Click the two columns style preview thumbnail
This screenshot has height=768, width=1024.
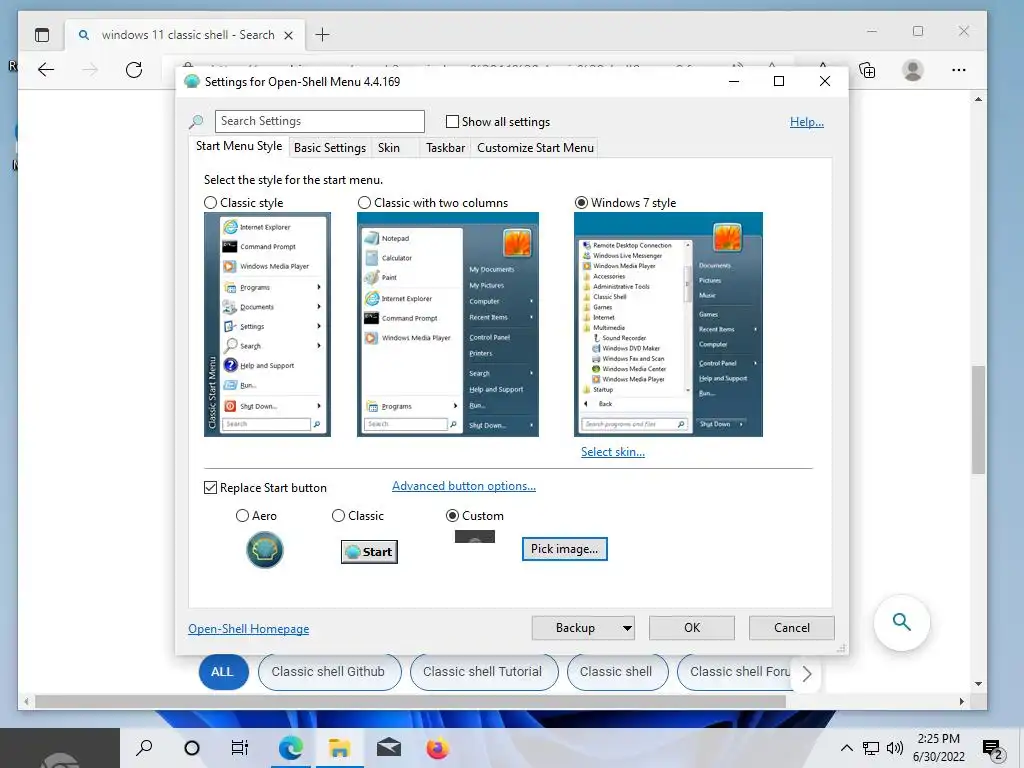pos(448,325)
